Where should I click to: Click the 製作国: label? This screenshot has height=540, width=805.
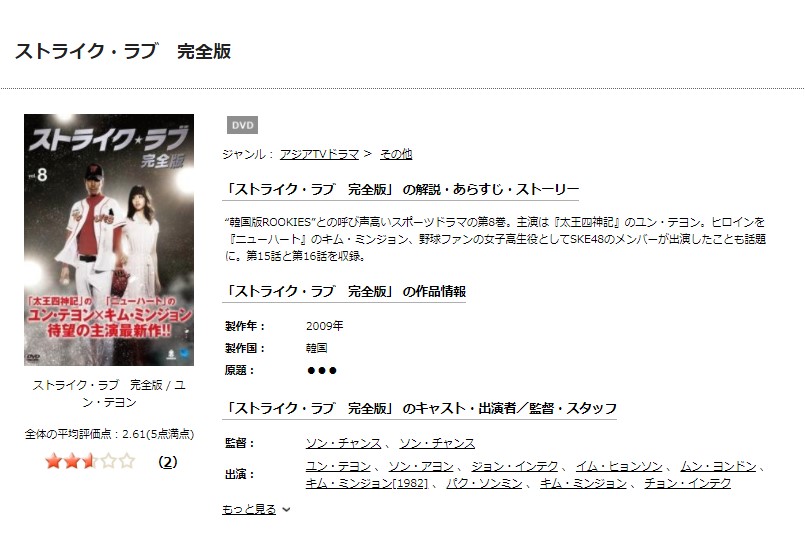(245, 348)
